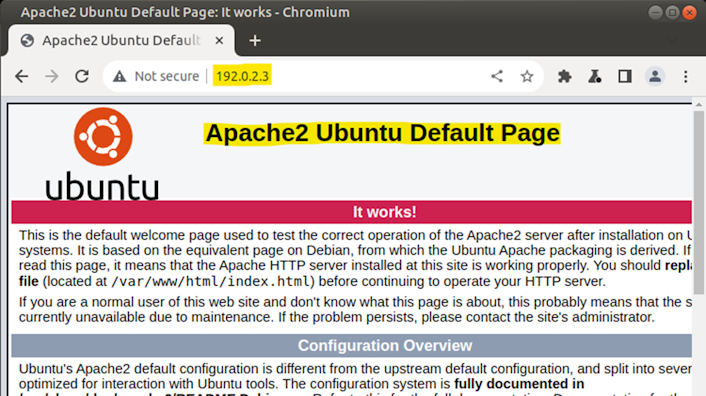Click the Ubuntu logo image

pyautogui.click(x=103, y=154)
